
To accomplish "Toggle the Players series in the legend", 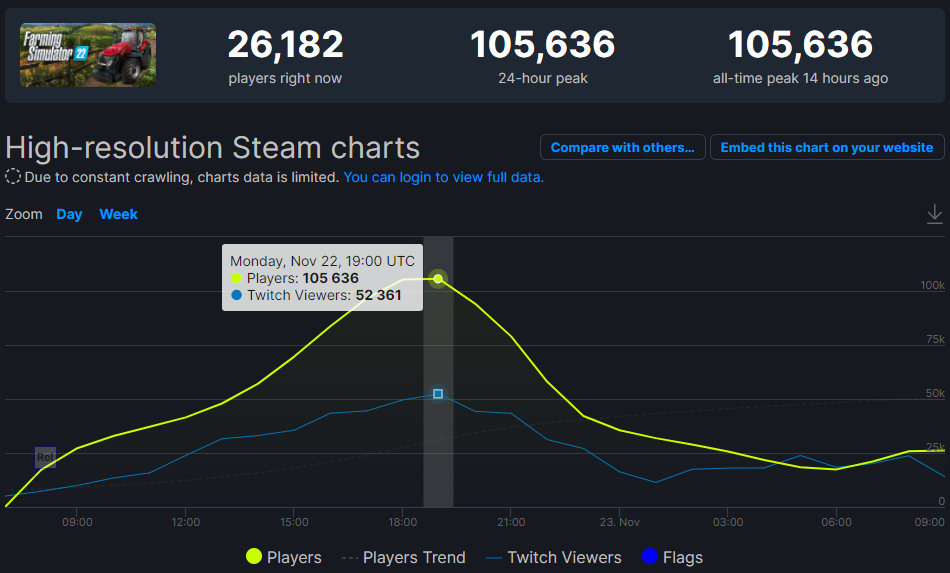I will click(284, 557).
